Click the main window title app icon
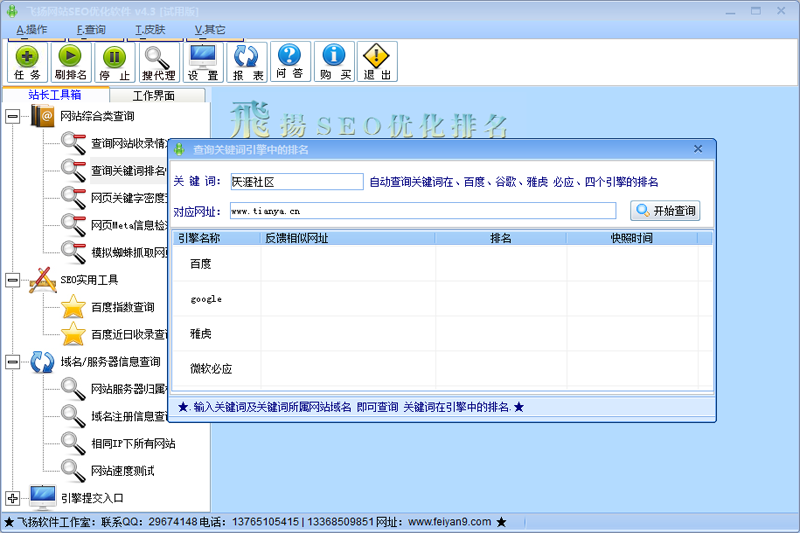Image resolution: width=800 pixels, height=533 pixels. [12, 11]
